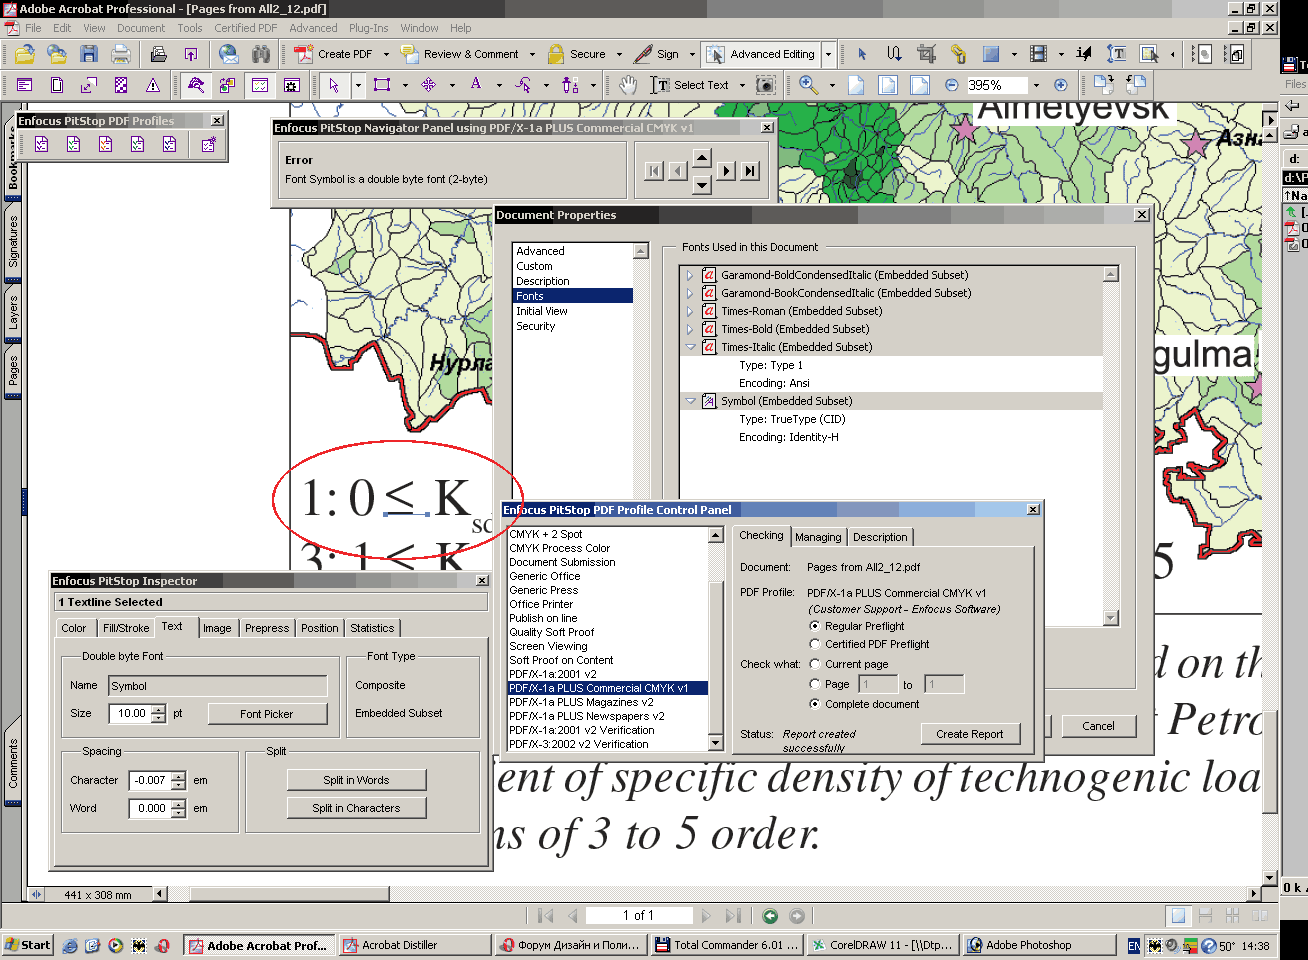Click the zoom in plus button
This screenshot has height=960, width=1308.
coord(1061,85)
